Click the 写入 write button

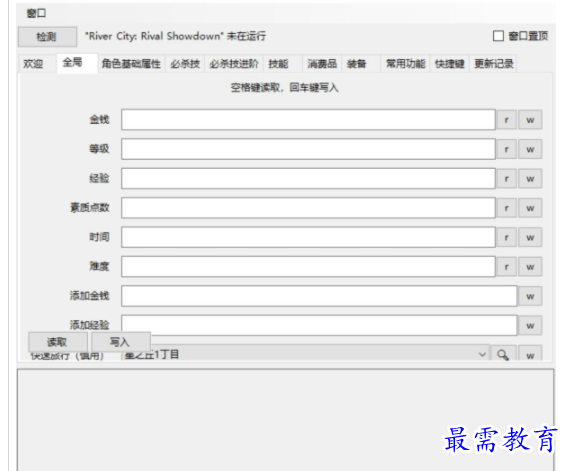point(121,341)
